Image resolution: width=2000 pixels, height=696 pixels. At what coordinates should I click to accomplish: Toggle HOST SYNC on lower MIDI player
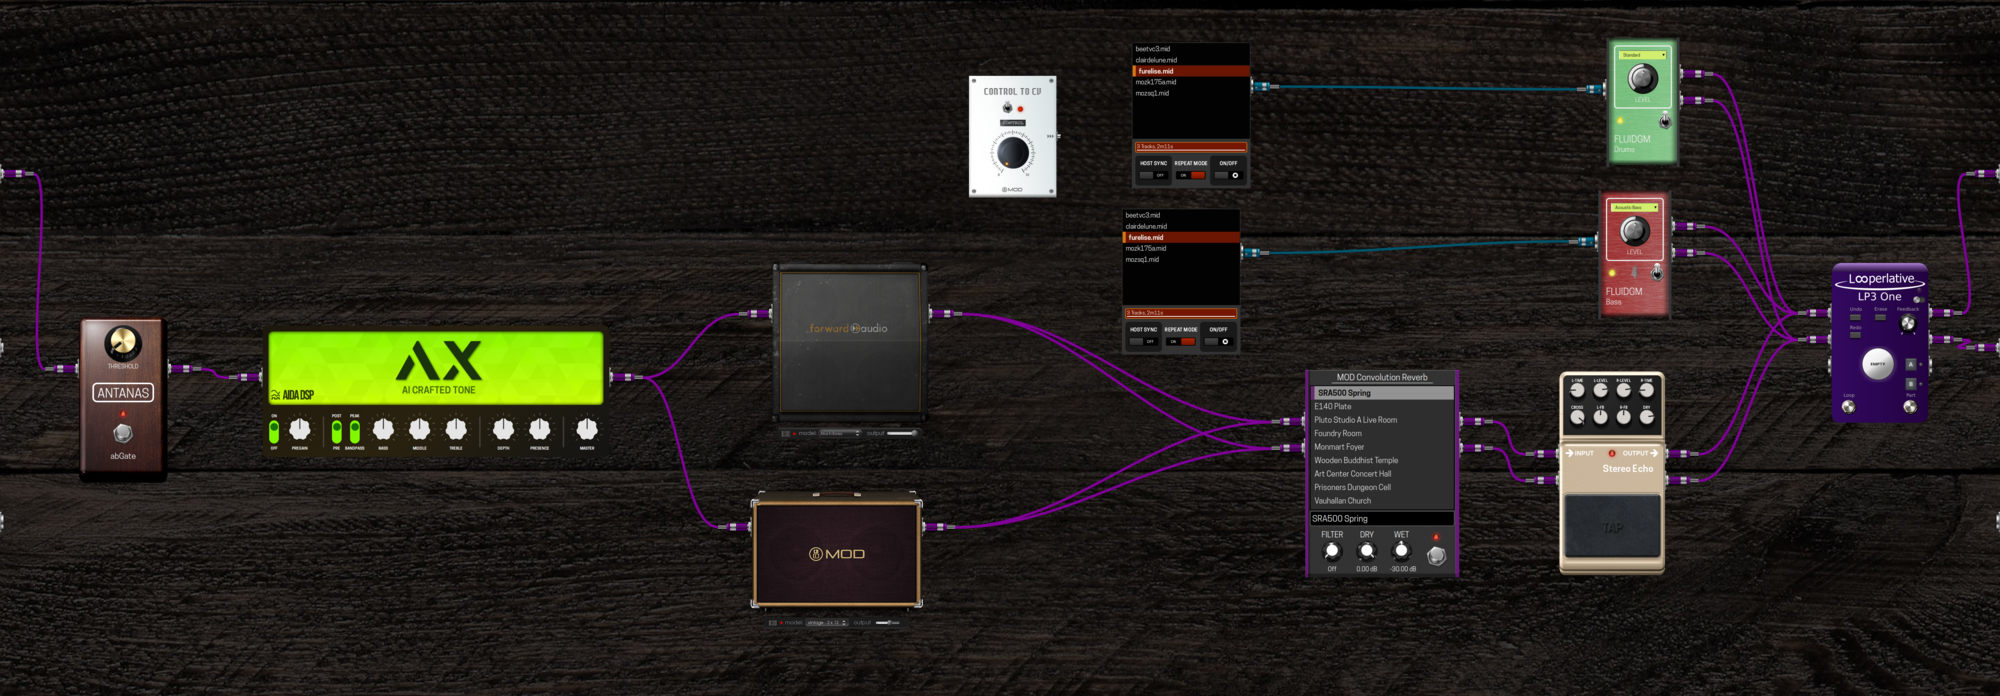(x=1143, y=341)
